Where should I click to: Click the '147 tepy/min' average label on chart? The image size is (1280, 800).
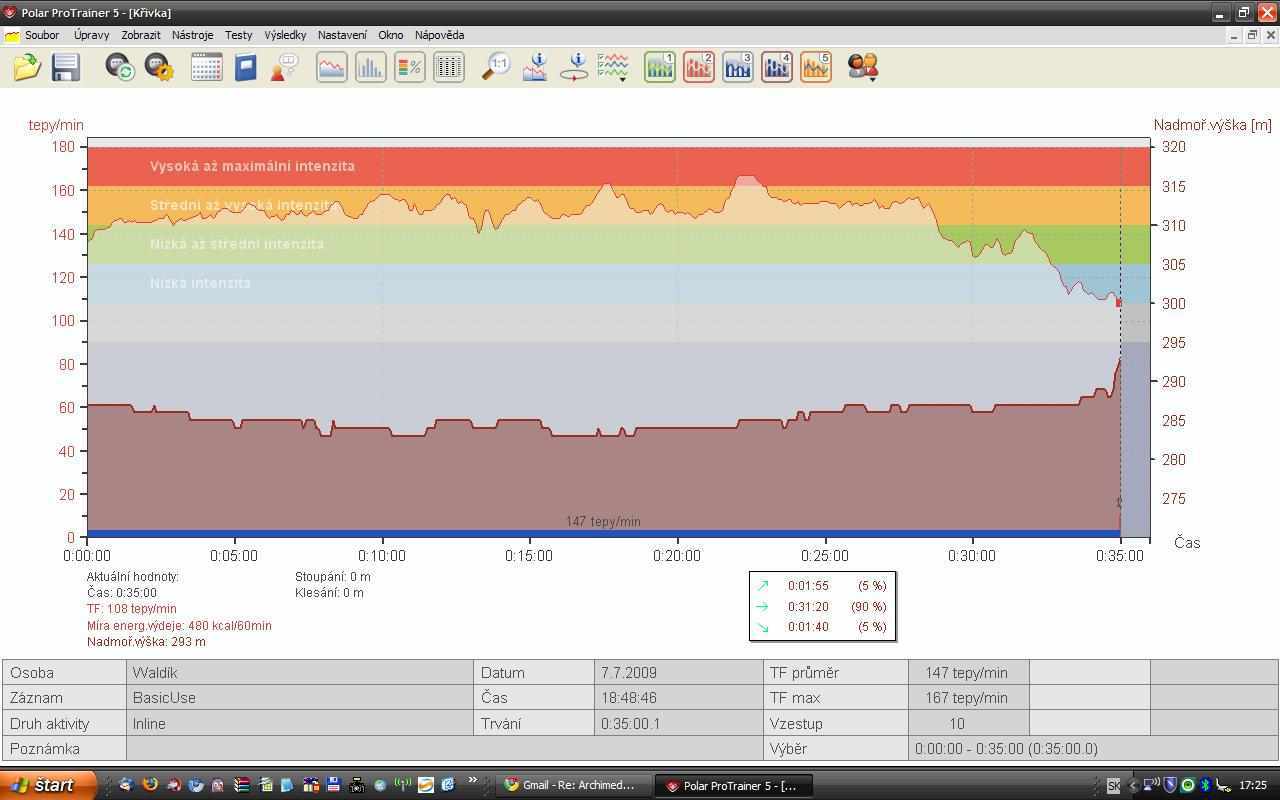[603, 521]
